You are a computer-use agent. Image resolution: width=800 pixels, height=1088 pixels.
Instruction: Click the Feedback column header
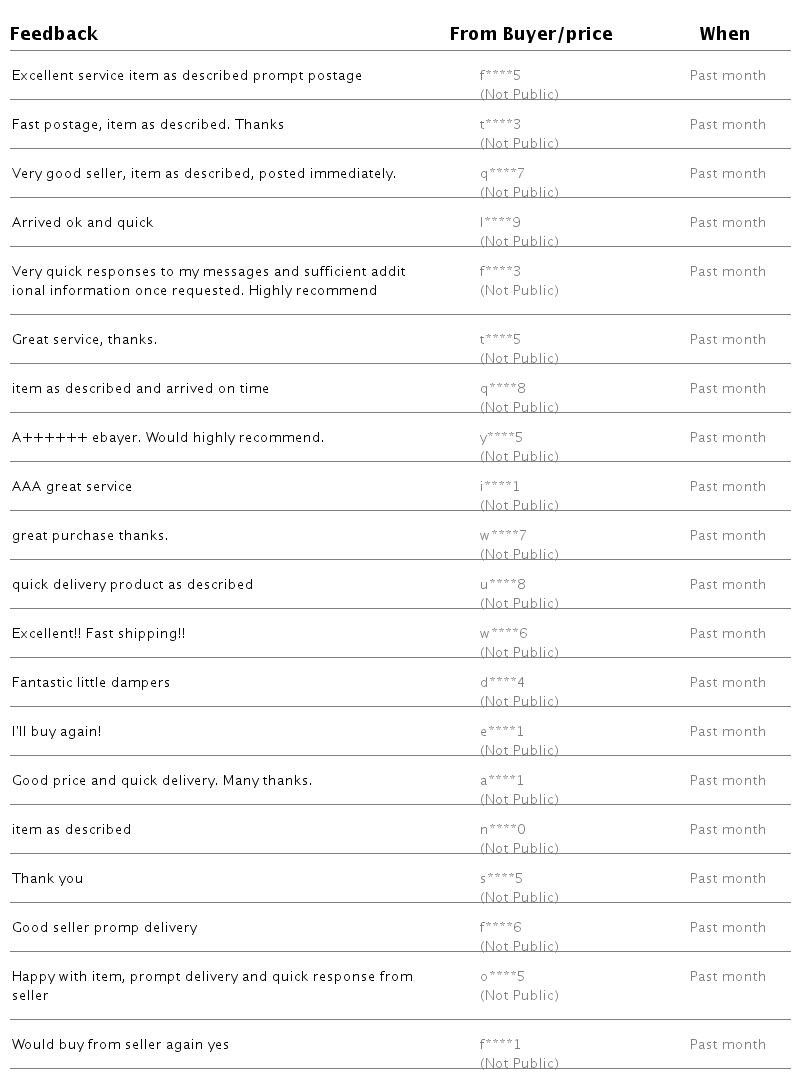click(x=54, y=34)
